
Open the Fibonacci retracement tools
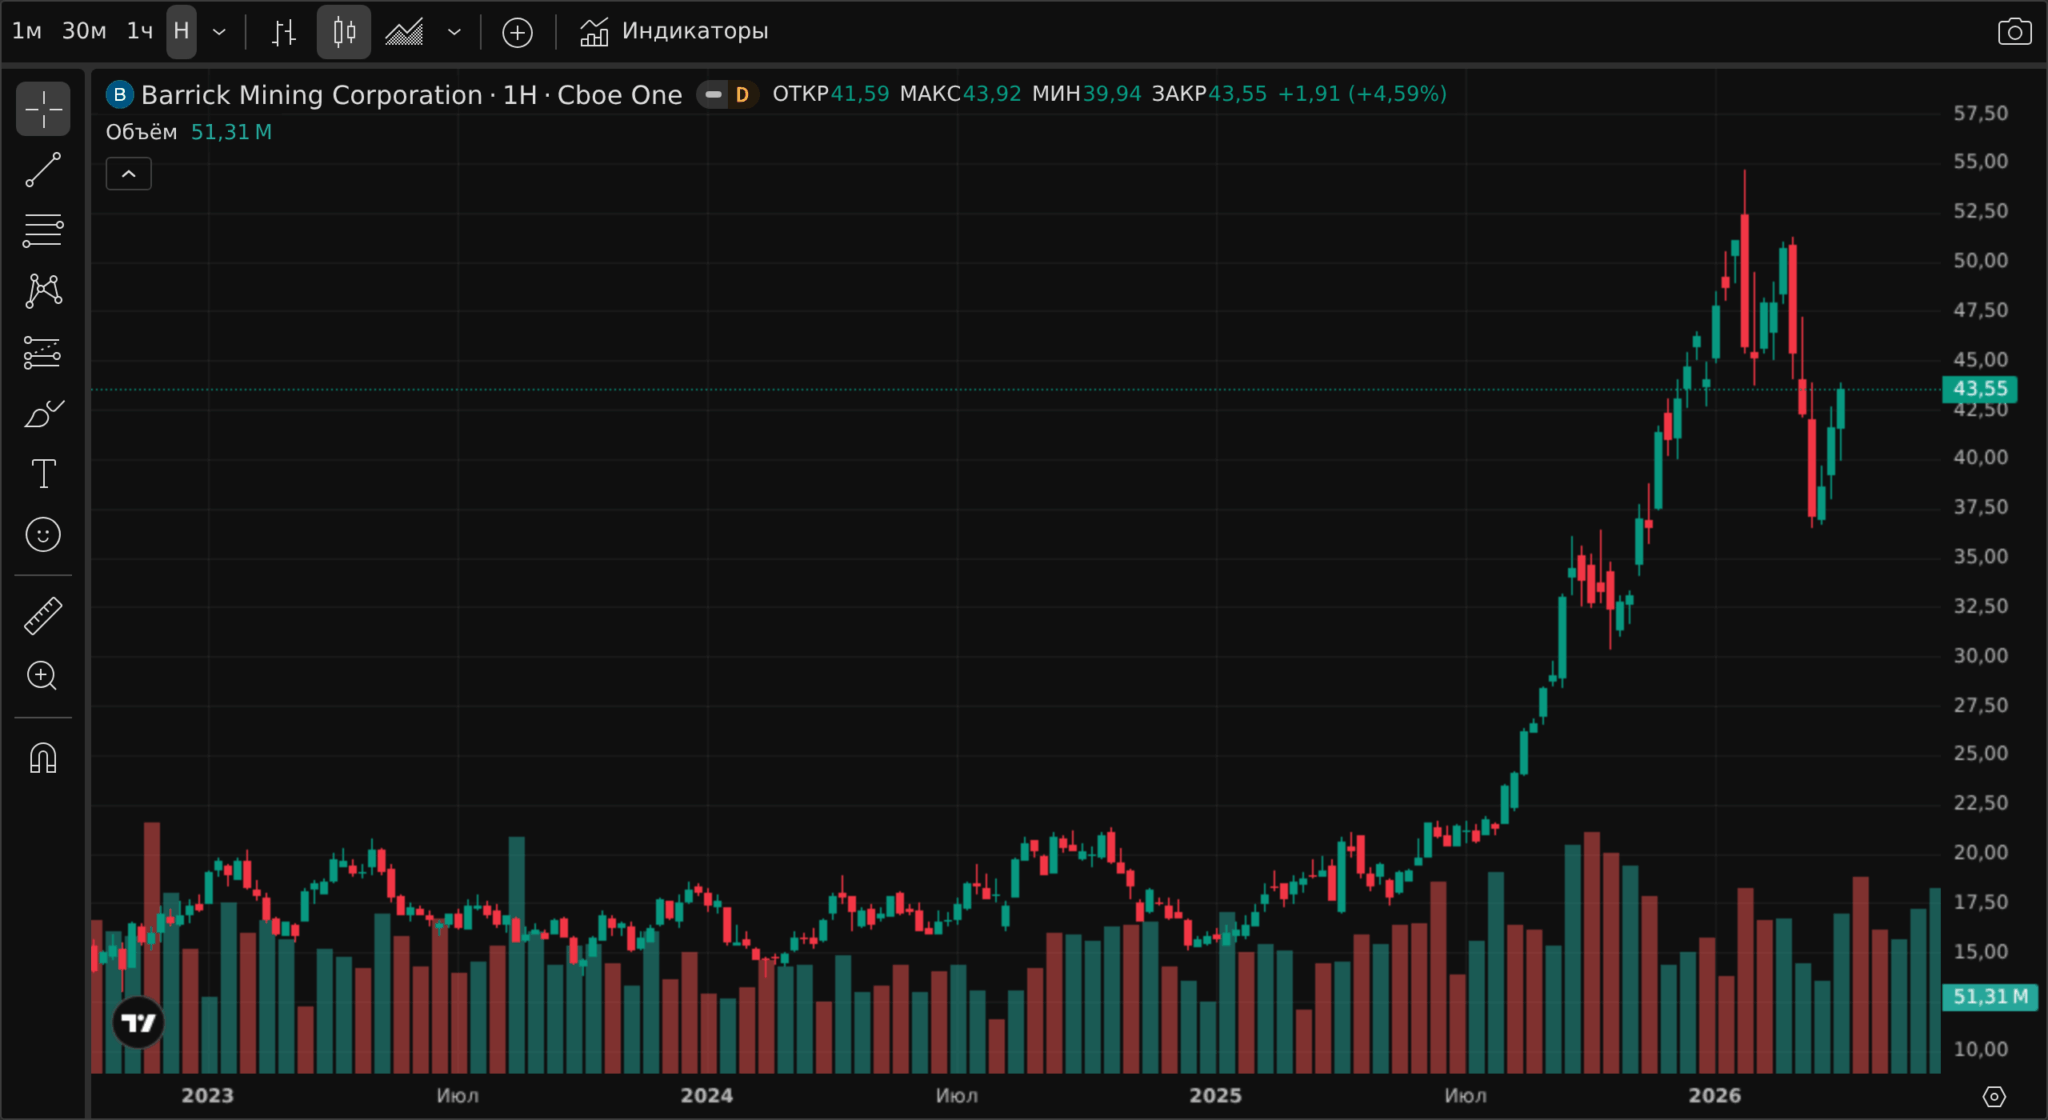tap(43, 231)
